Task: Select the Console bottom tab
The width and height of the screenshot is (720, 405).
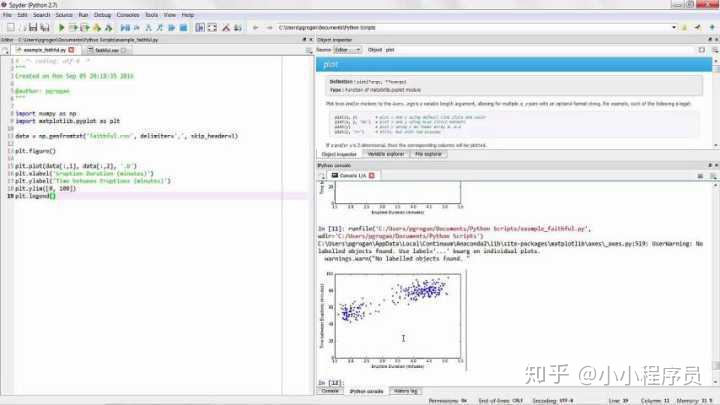Action: click(x=330, y=391)
